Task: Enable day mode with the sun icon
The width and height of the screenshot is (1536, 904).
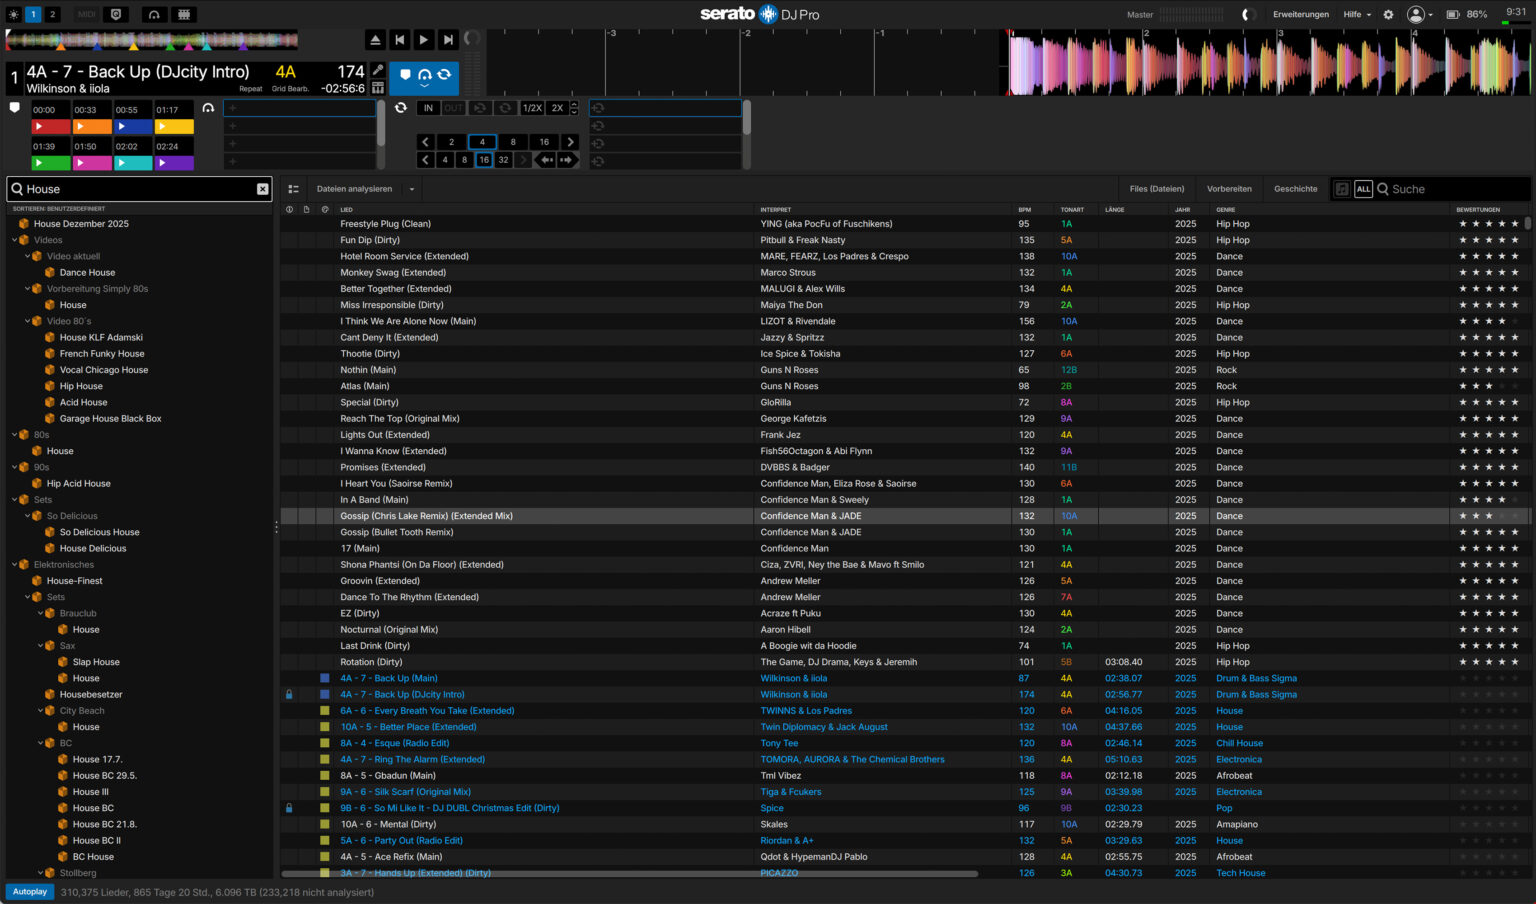Action: (14, 14)
